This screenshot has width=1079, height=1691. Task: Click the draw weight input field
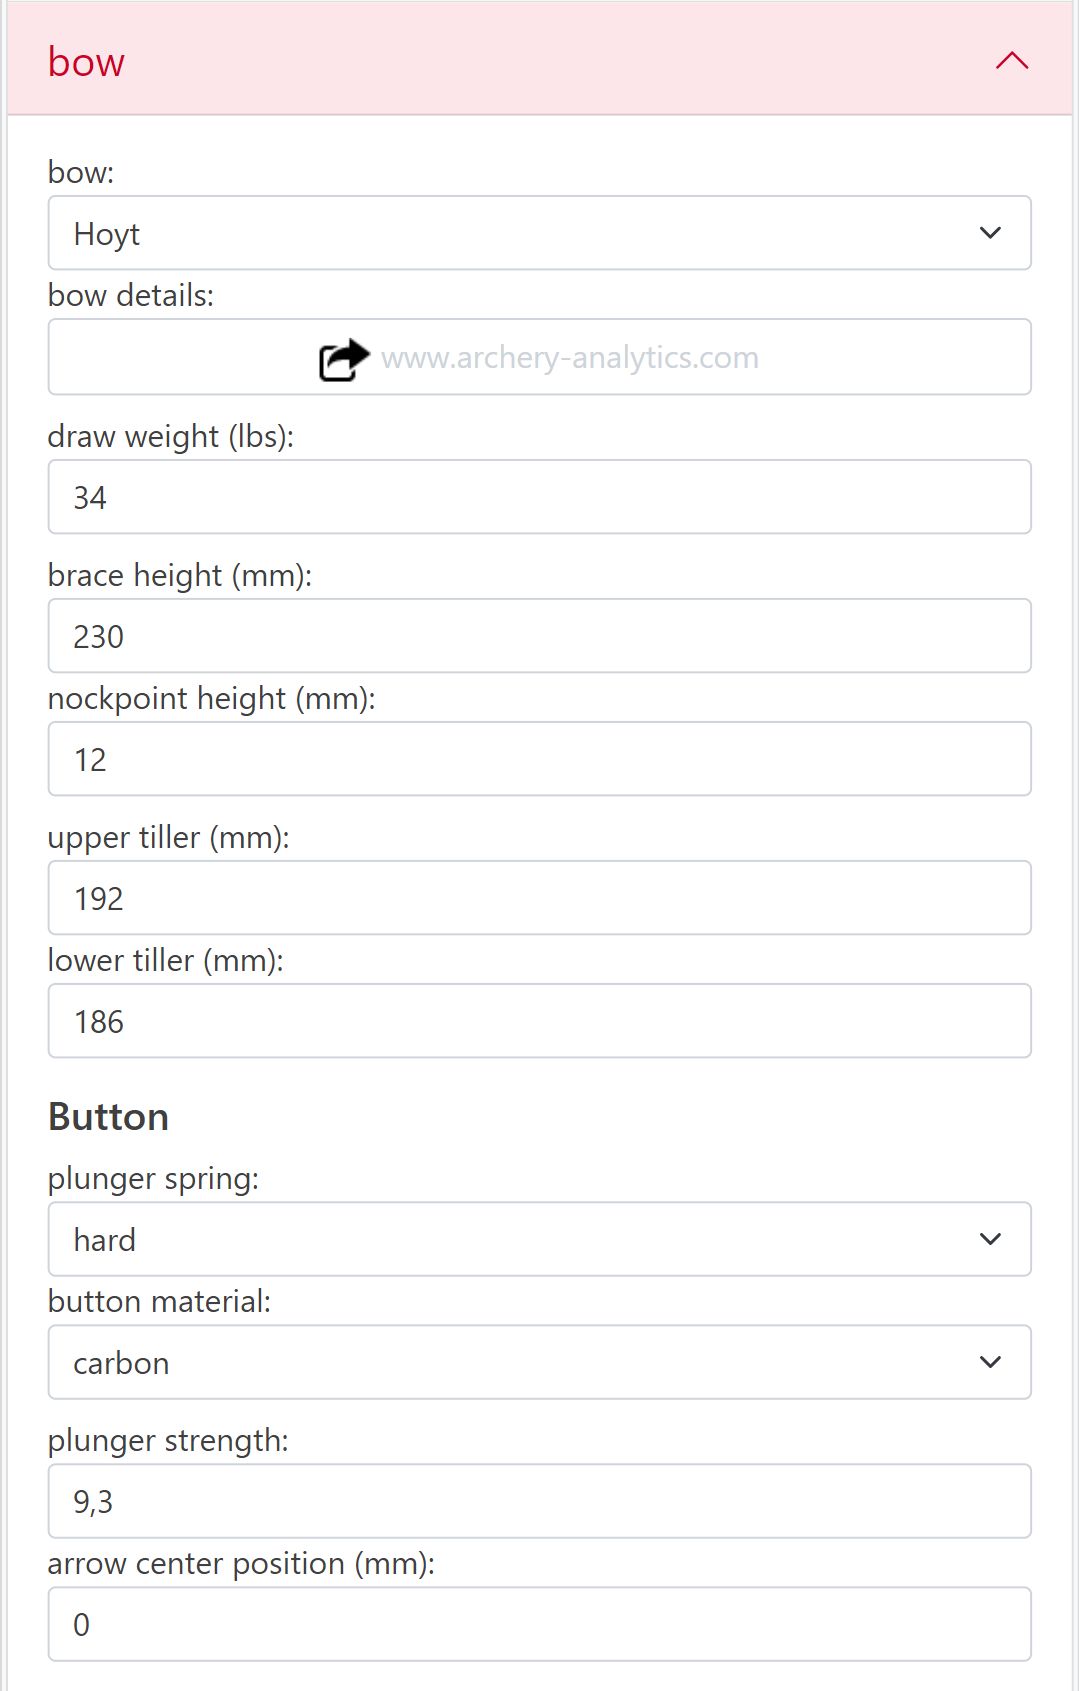(x=539, y=497)
